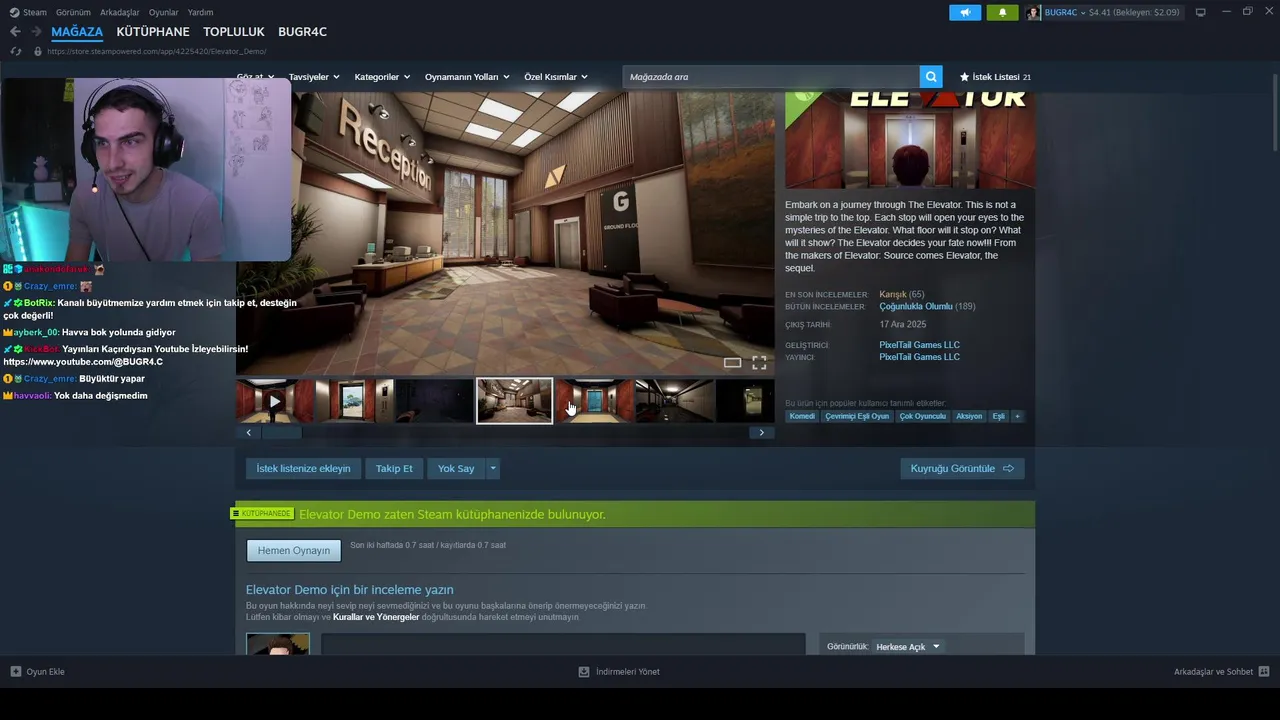Click the Oyun Ekle plus icon
1280x720 pixels.
[x=15, y=672]
